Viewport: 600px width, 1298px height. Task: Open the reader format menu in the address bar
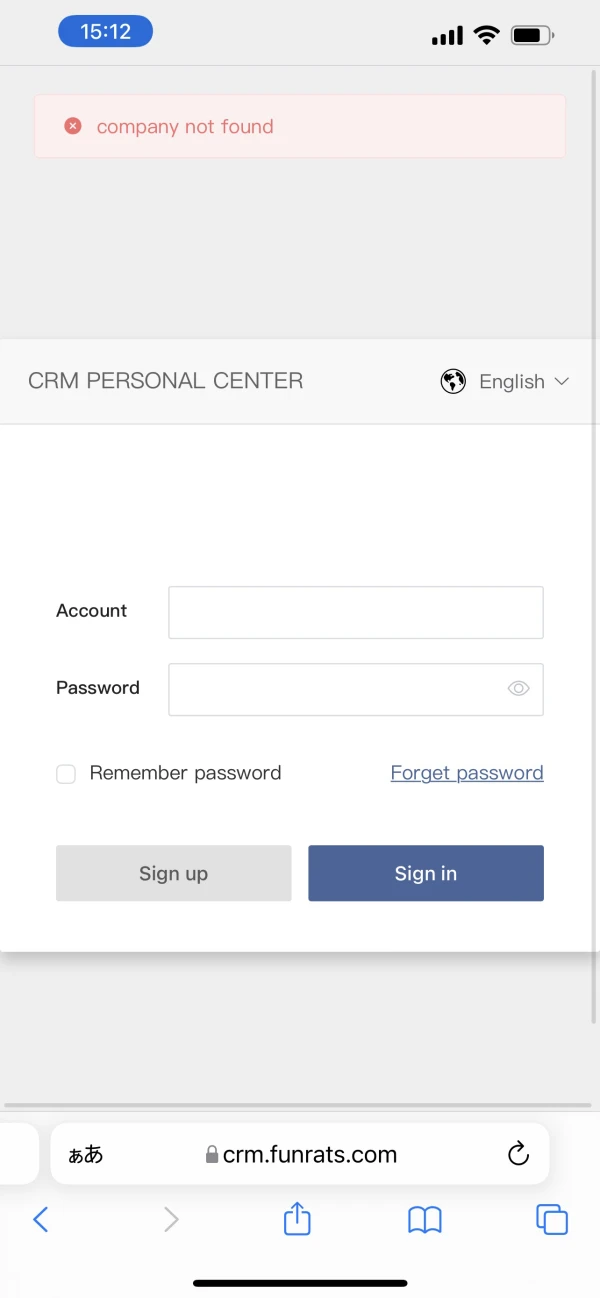point(86,1155)
